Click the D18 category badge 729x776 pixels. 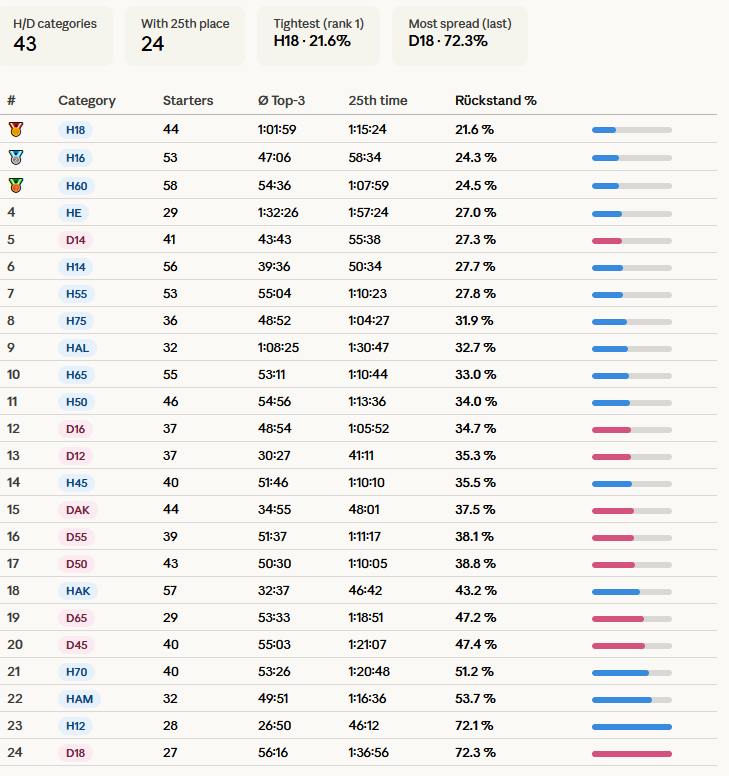[75, 752]
